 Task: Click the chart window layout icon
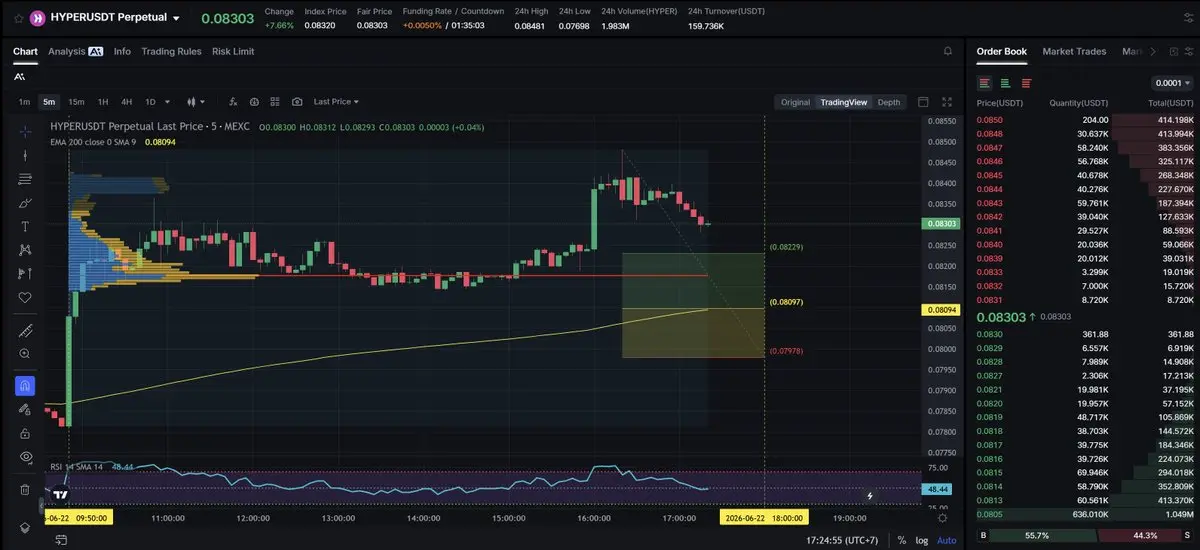(923, 102)
